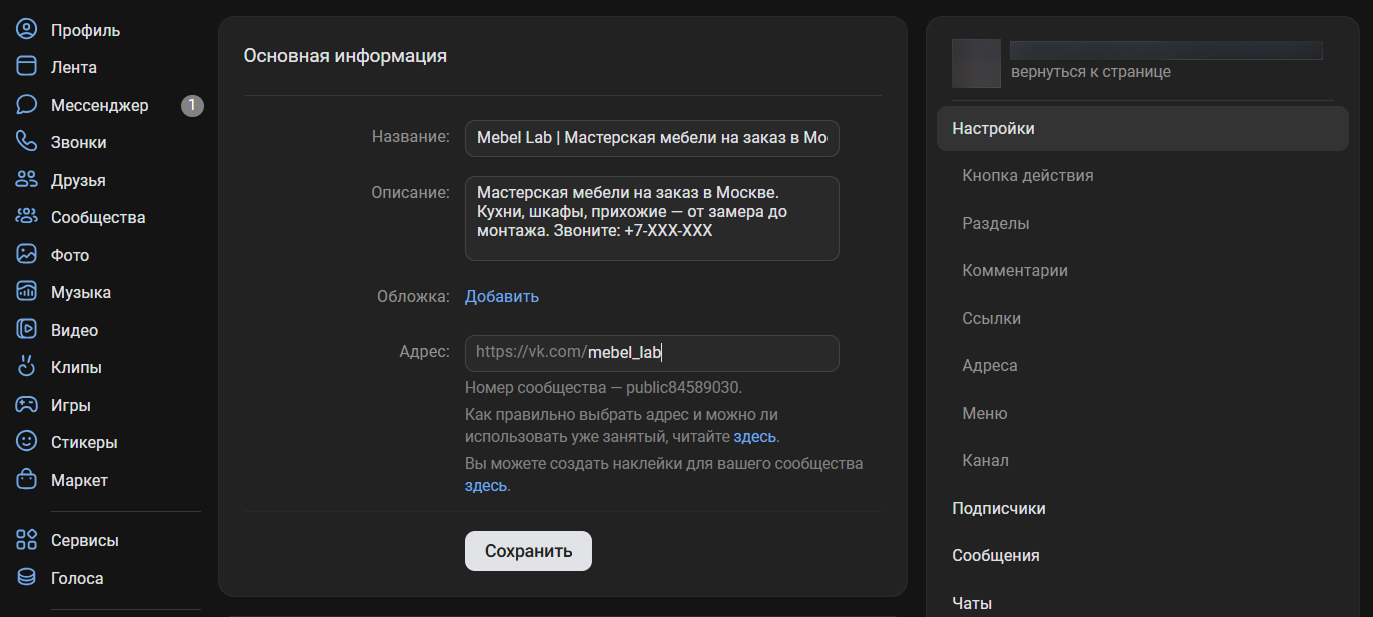1373x617 pixels.
Task: Open Games via the gamepad icon
Action: pyautogui.click(x=27, y=405)
